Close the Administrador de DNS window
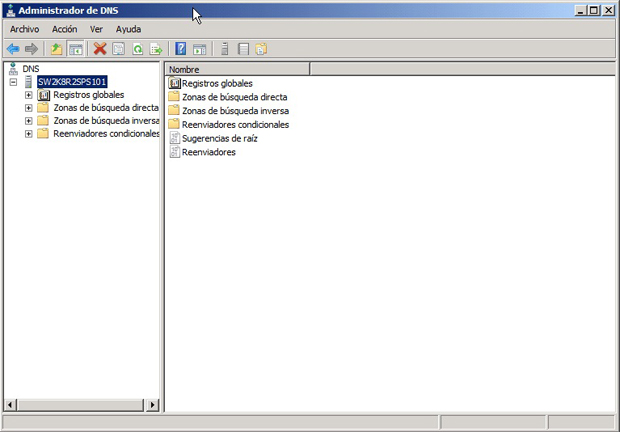The image size is (620, 432). [x=609, y=10]
